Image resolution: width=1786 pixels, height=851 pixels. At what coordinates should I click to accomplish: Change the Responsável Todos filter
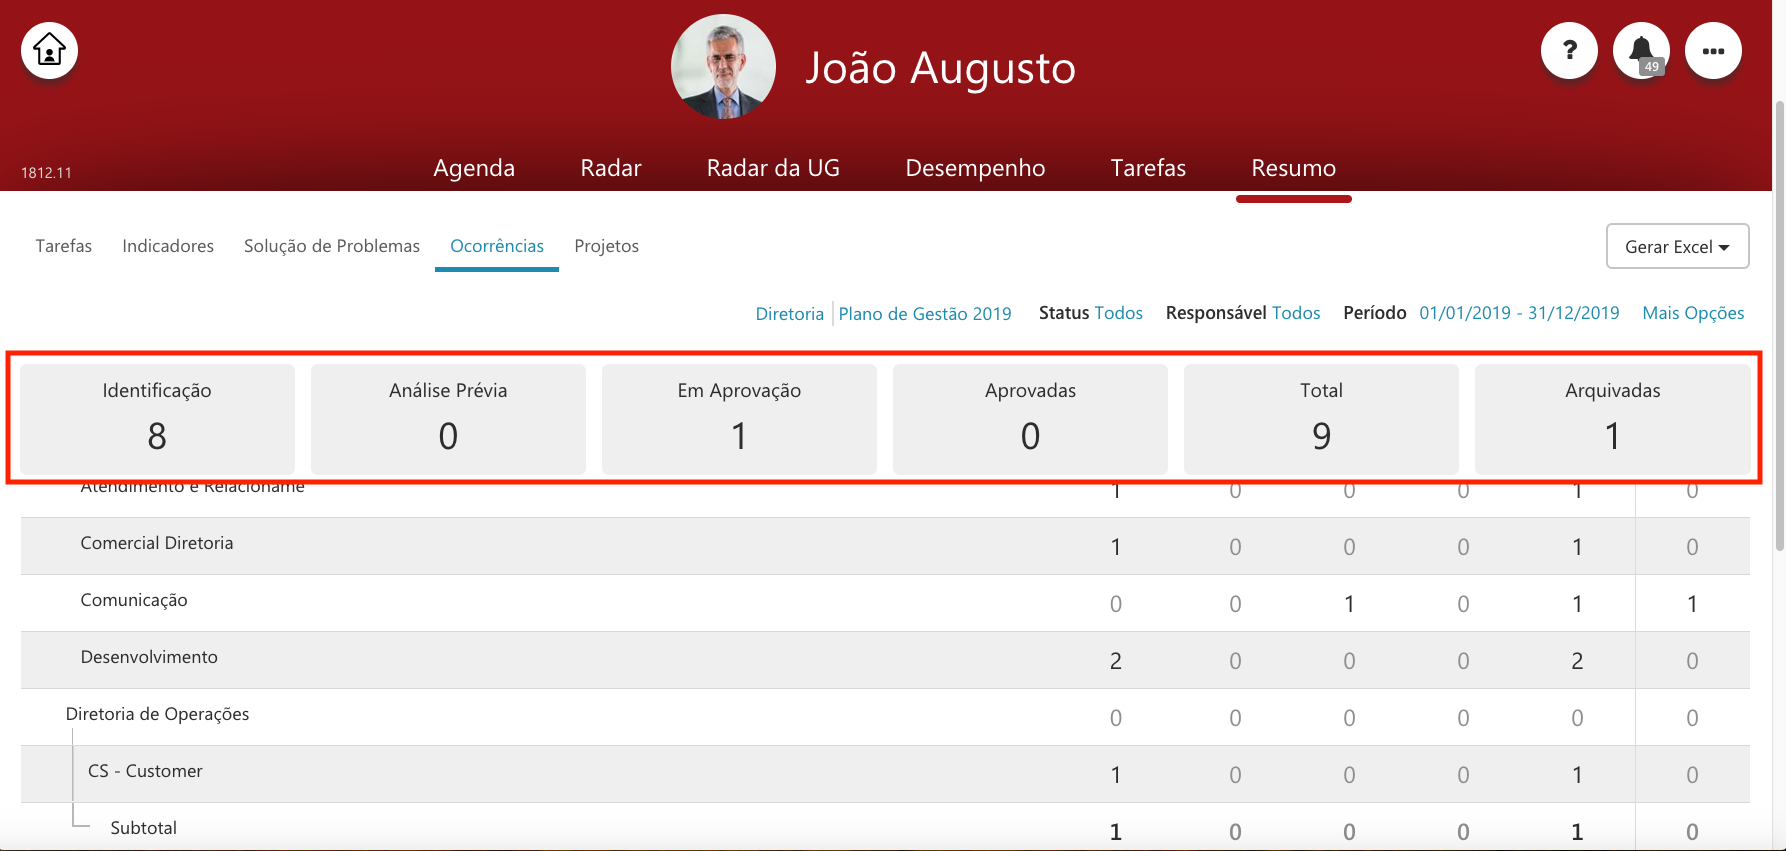tap(1296, 313)
